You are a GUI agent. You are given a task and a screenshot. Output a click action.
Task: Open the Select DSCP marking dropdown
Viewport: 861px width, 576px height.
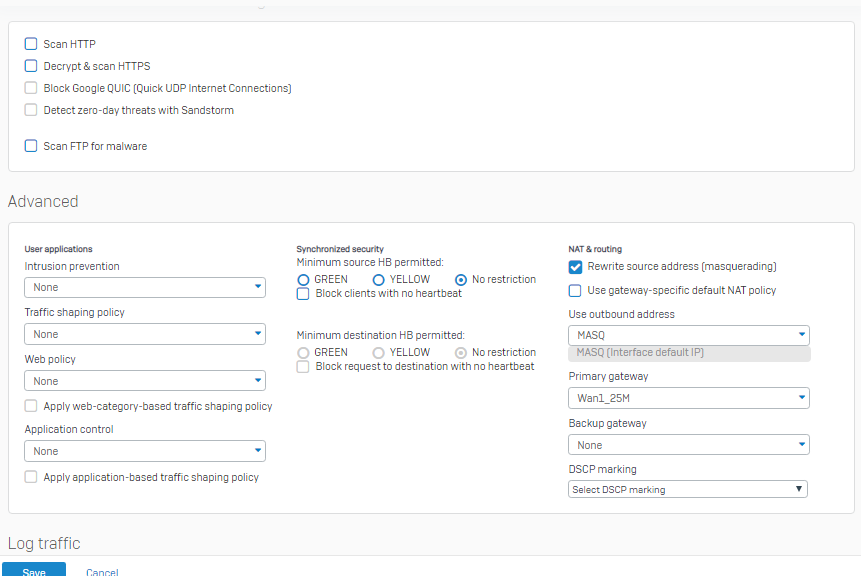[x=688, y=489]
